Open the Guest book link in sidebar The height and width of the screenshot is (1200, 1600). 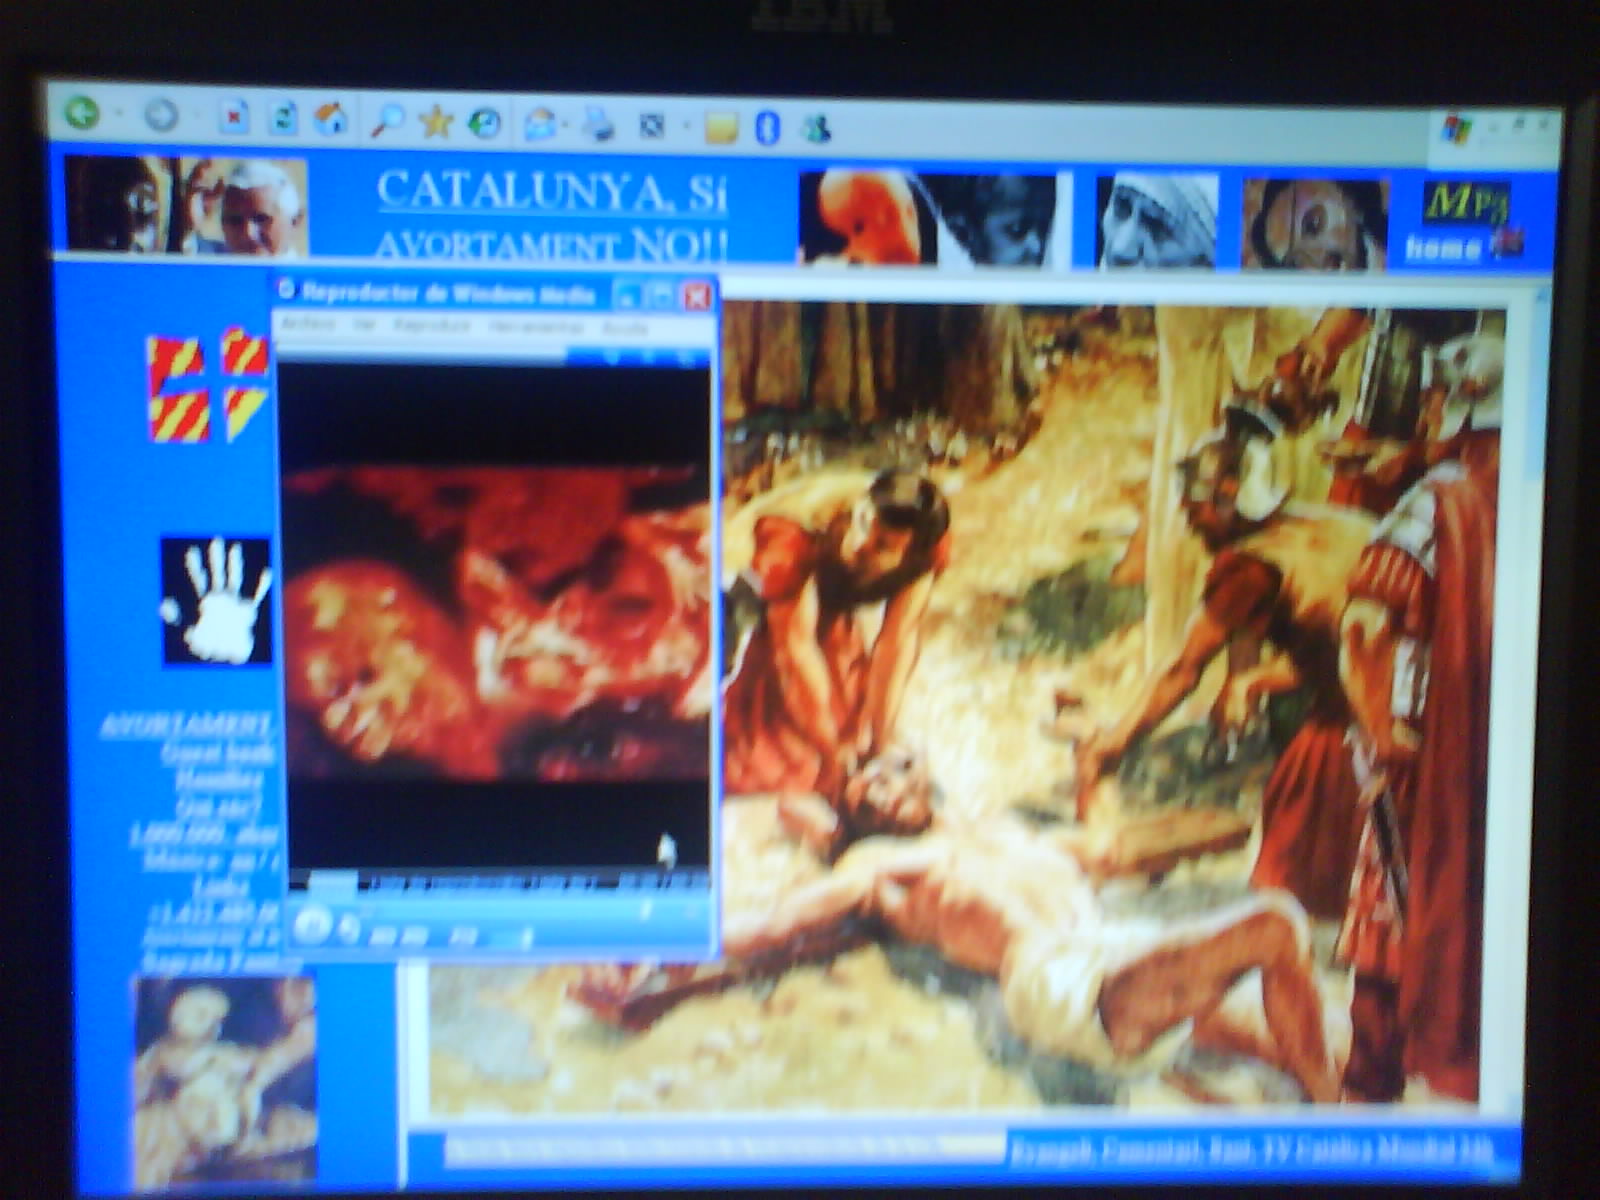pyautogui.click(x=218, y=752)
